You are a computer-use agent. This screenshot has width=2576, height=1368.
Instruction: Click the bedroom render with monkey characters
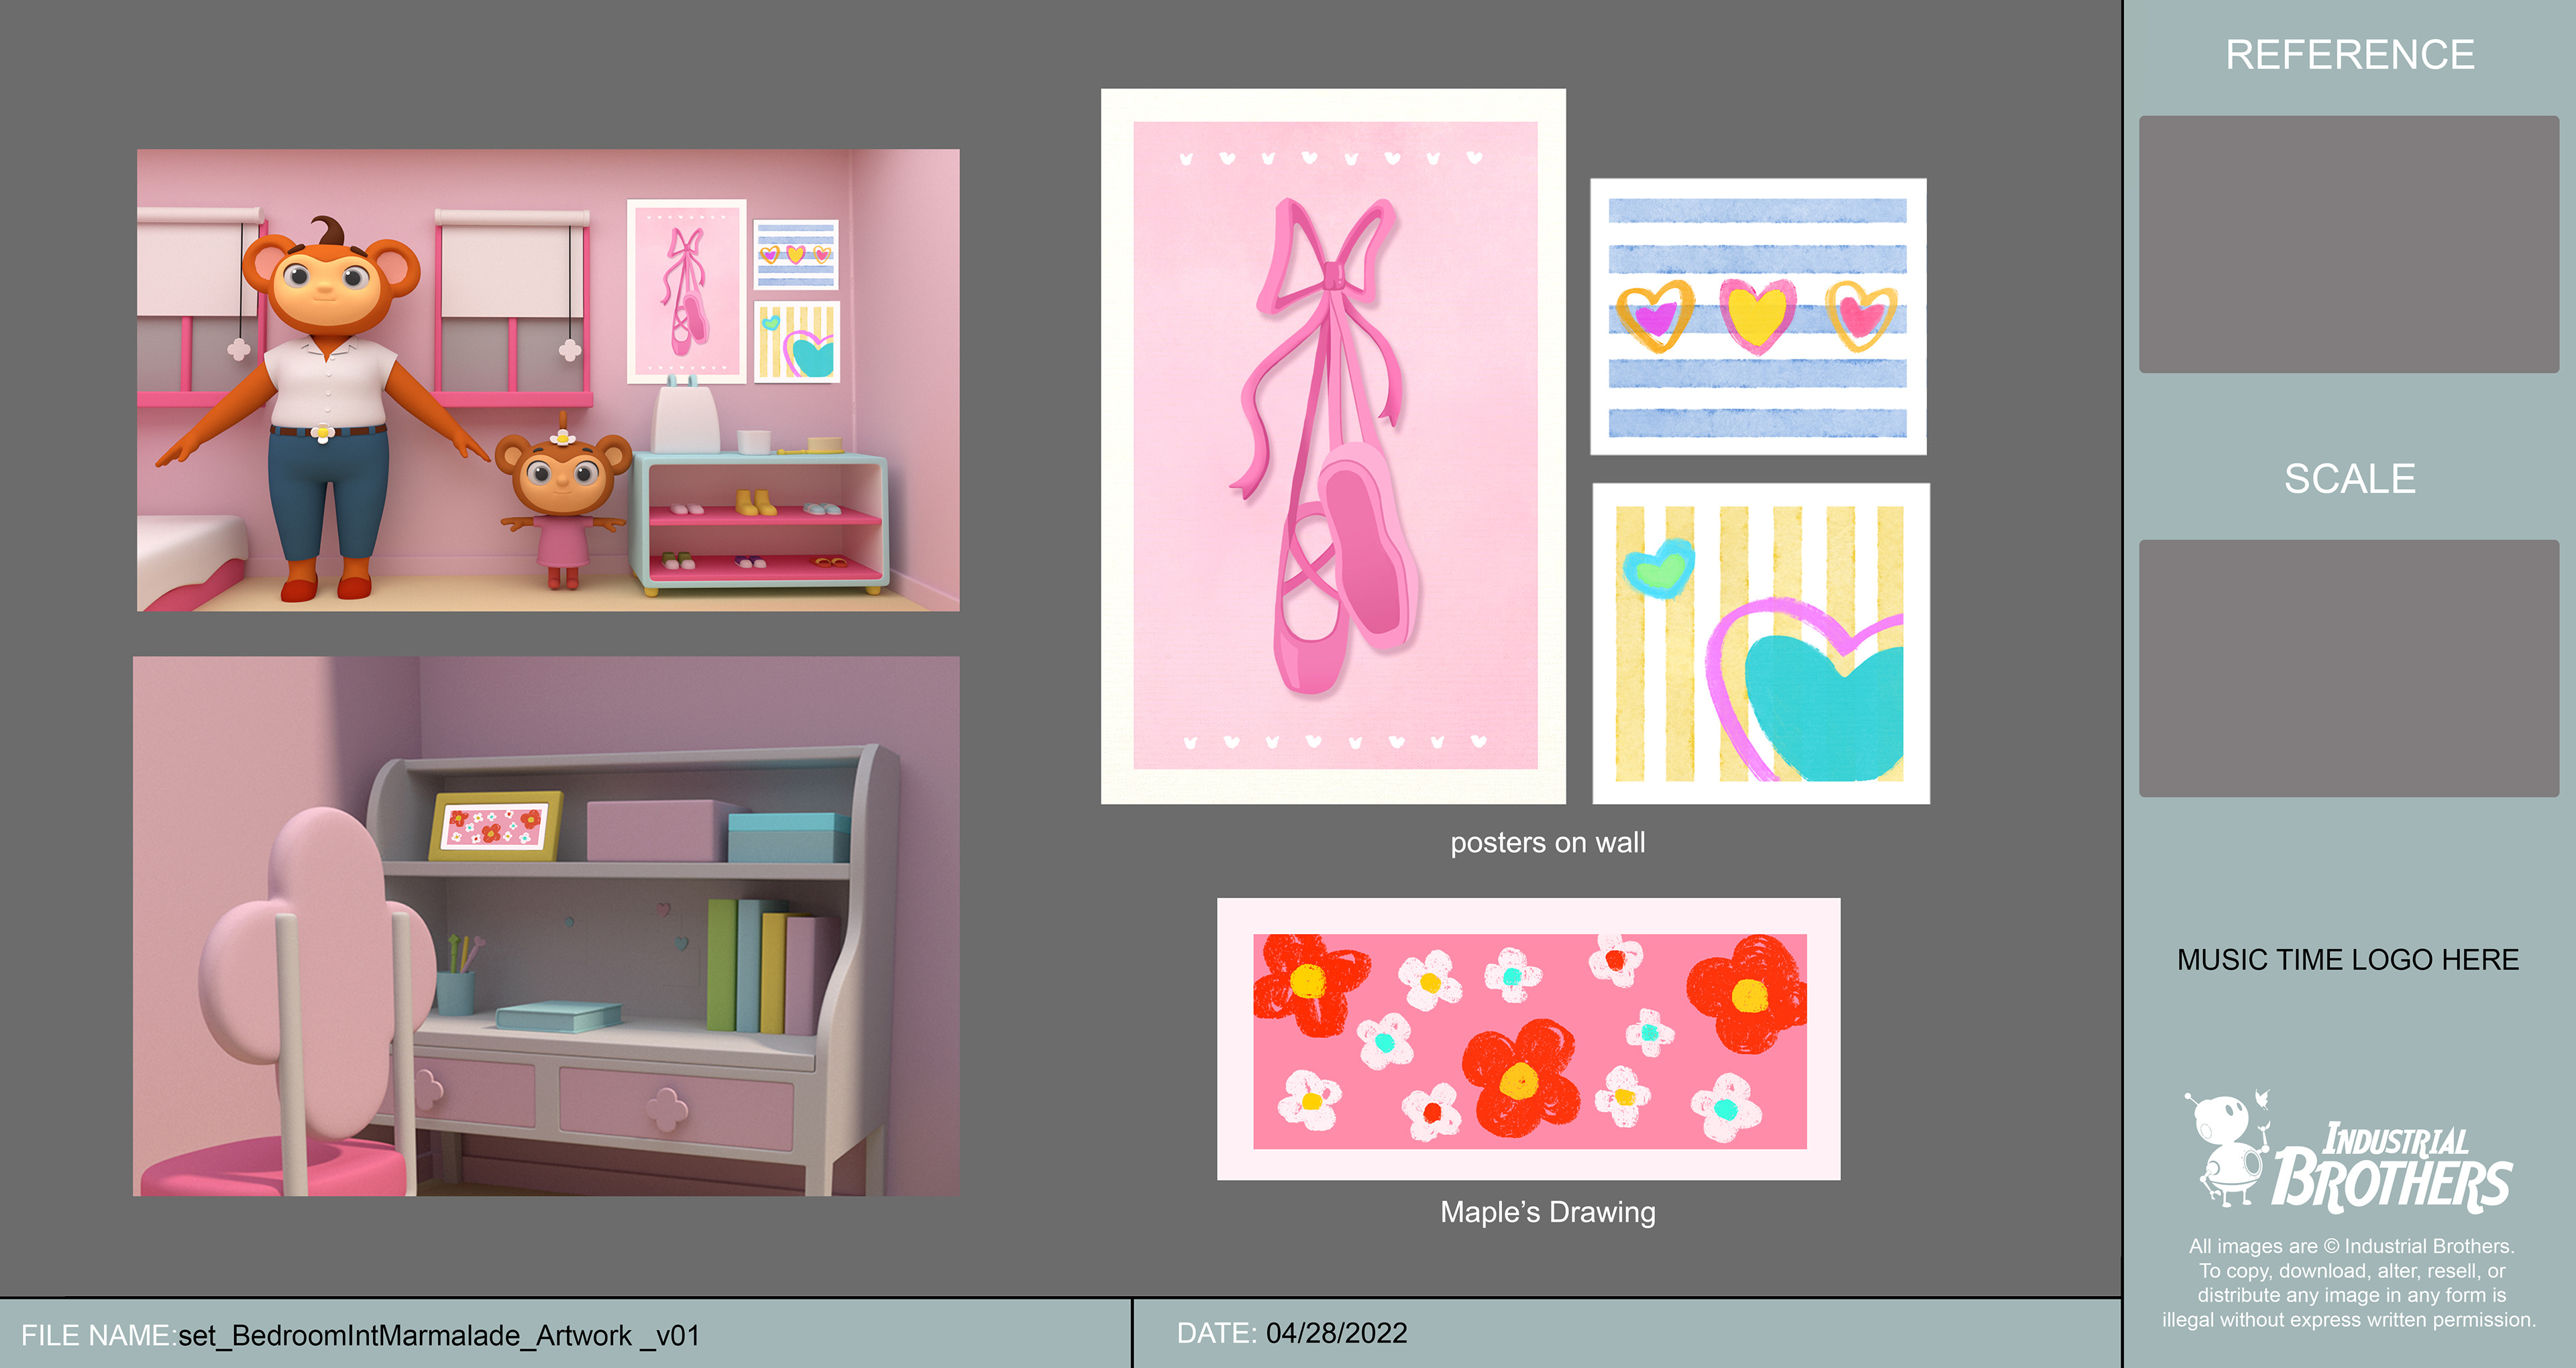548,380
